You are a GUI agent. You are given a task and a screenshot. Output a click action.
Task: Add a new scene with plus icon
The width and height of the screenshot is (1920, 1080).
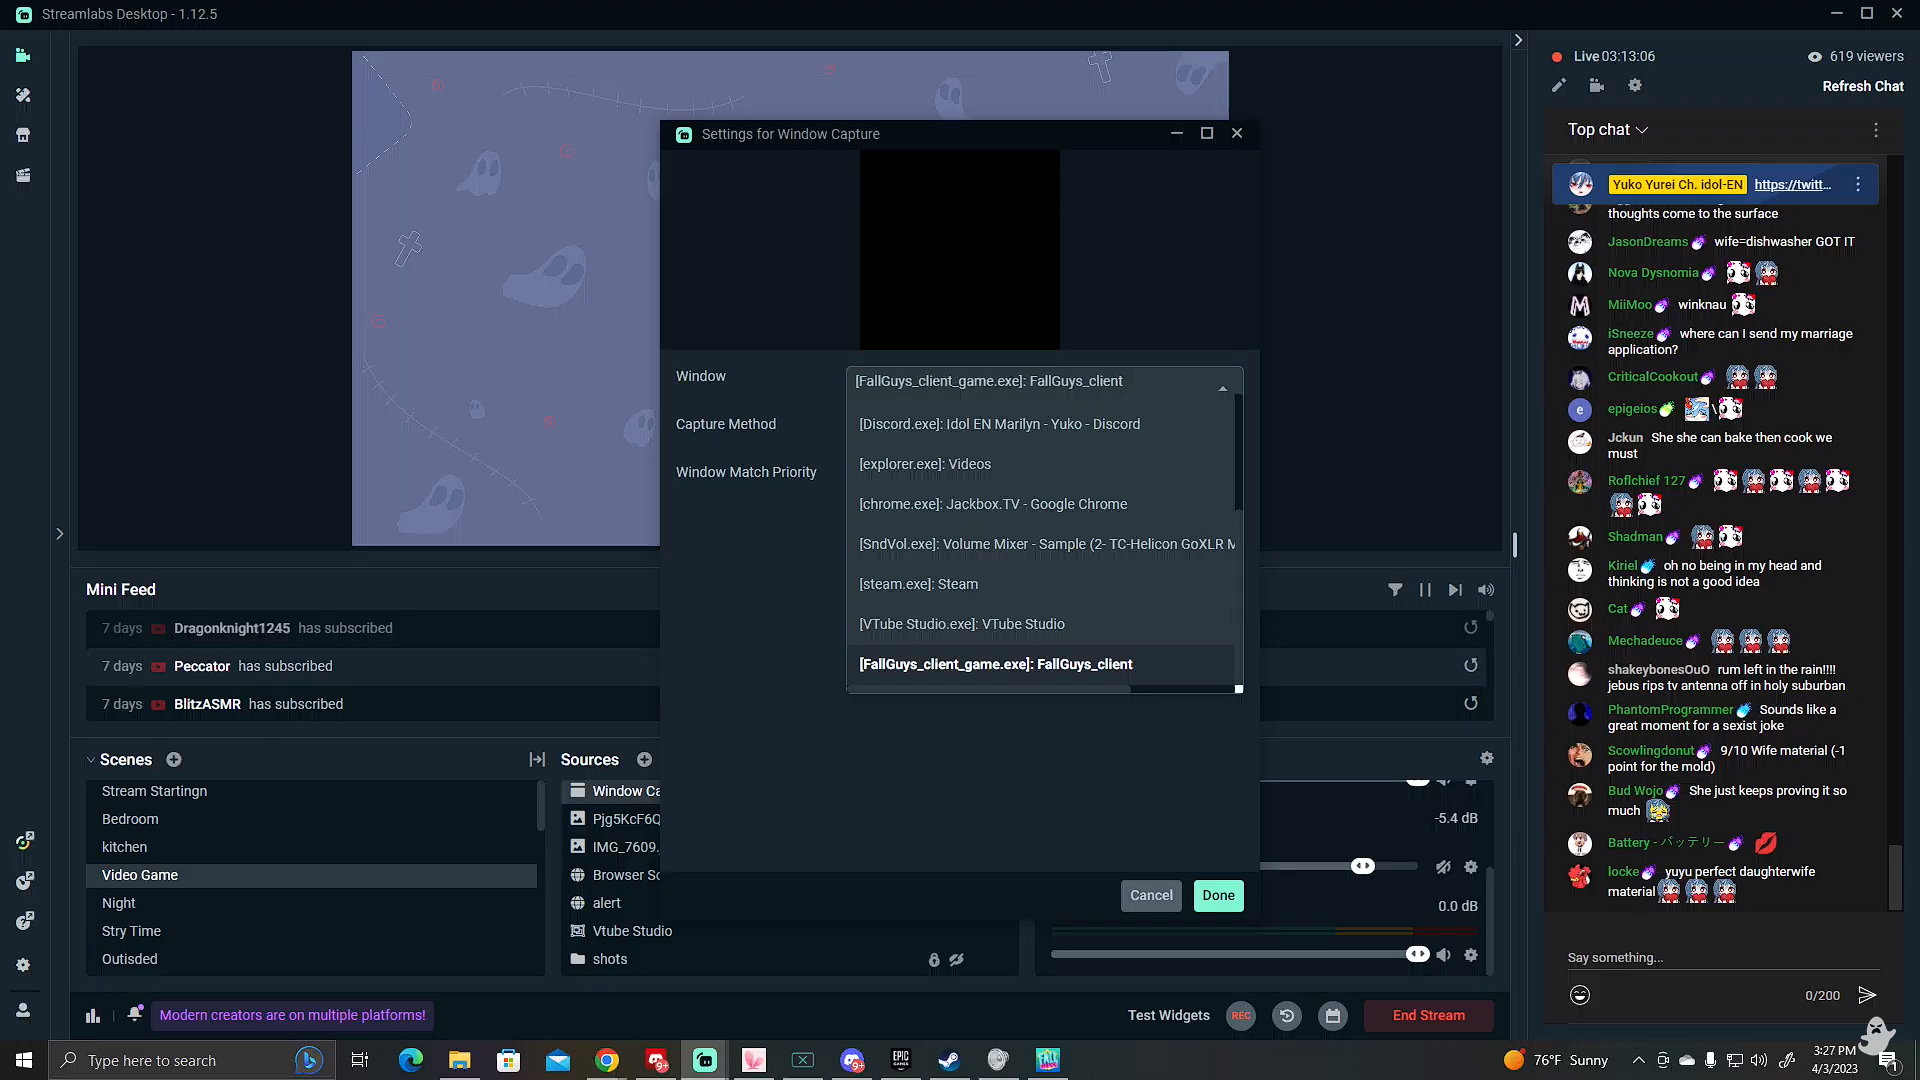tap(174, 760)
